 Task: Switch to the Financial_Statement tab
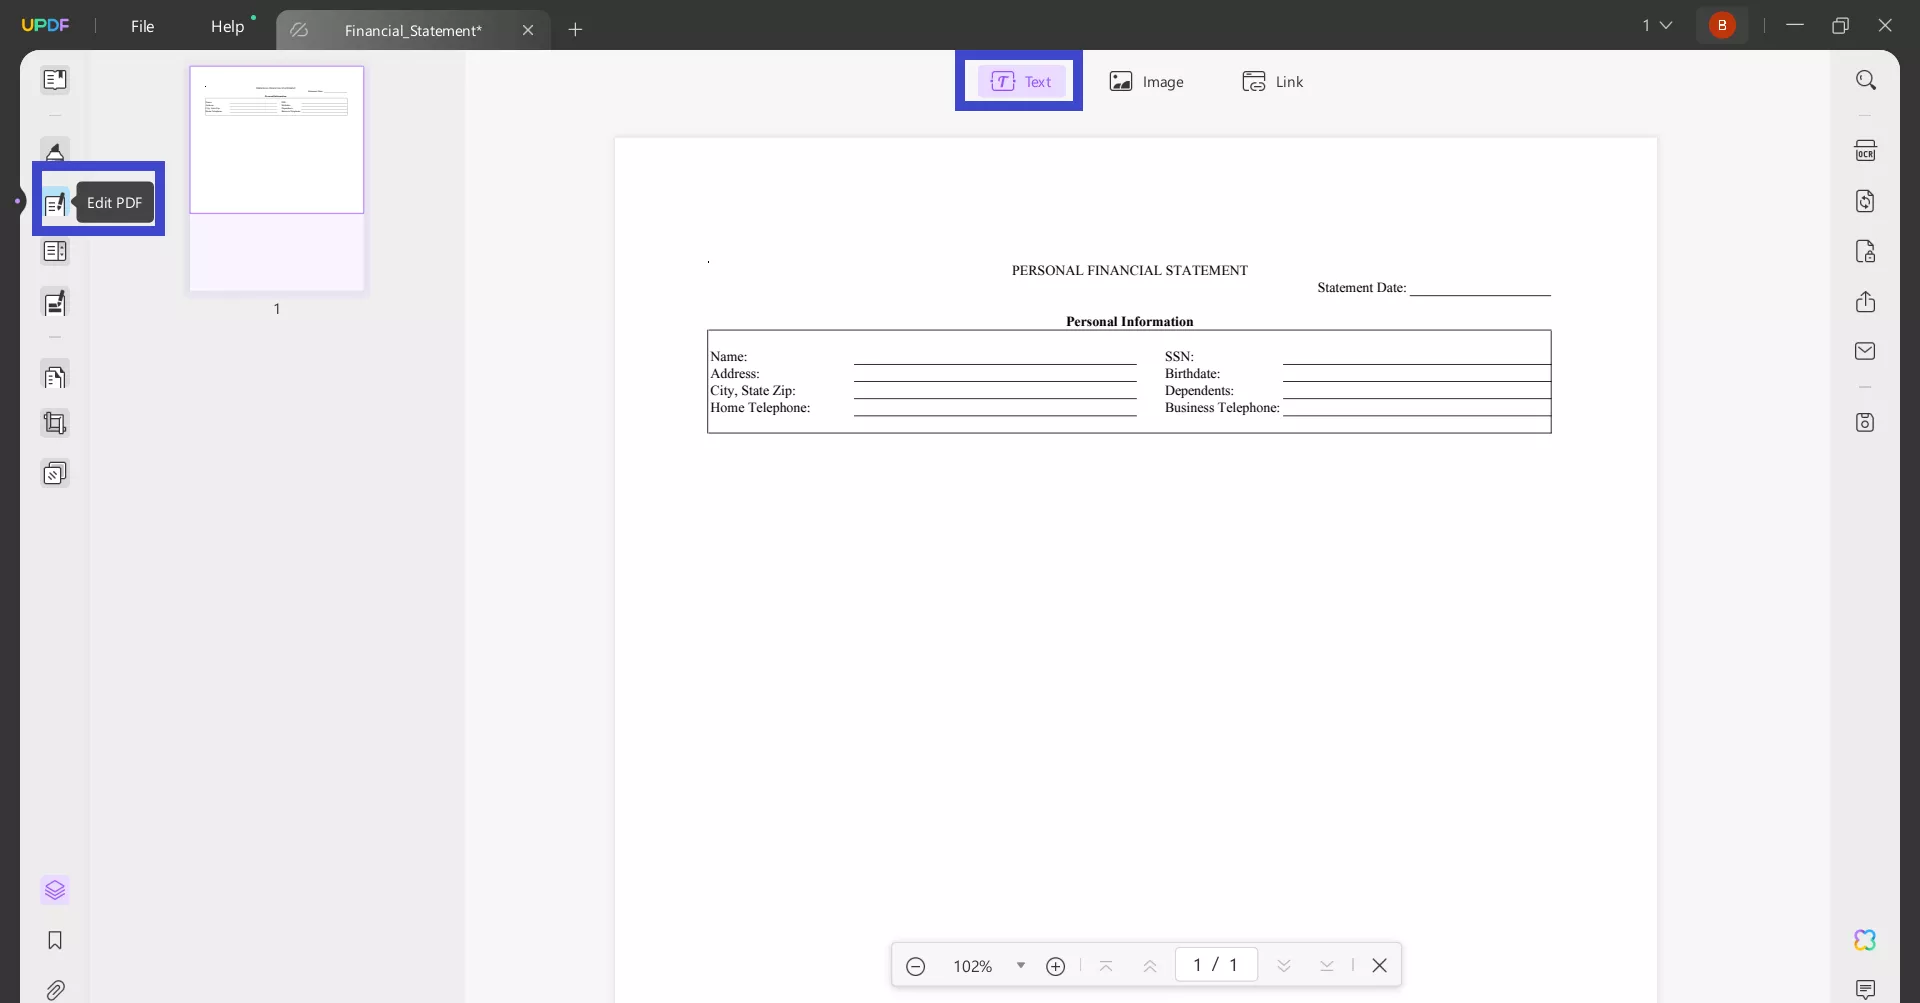coord(414,30)
